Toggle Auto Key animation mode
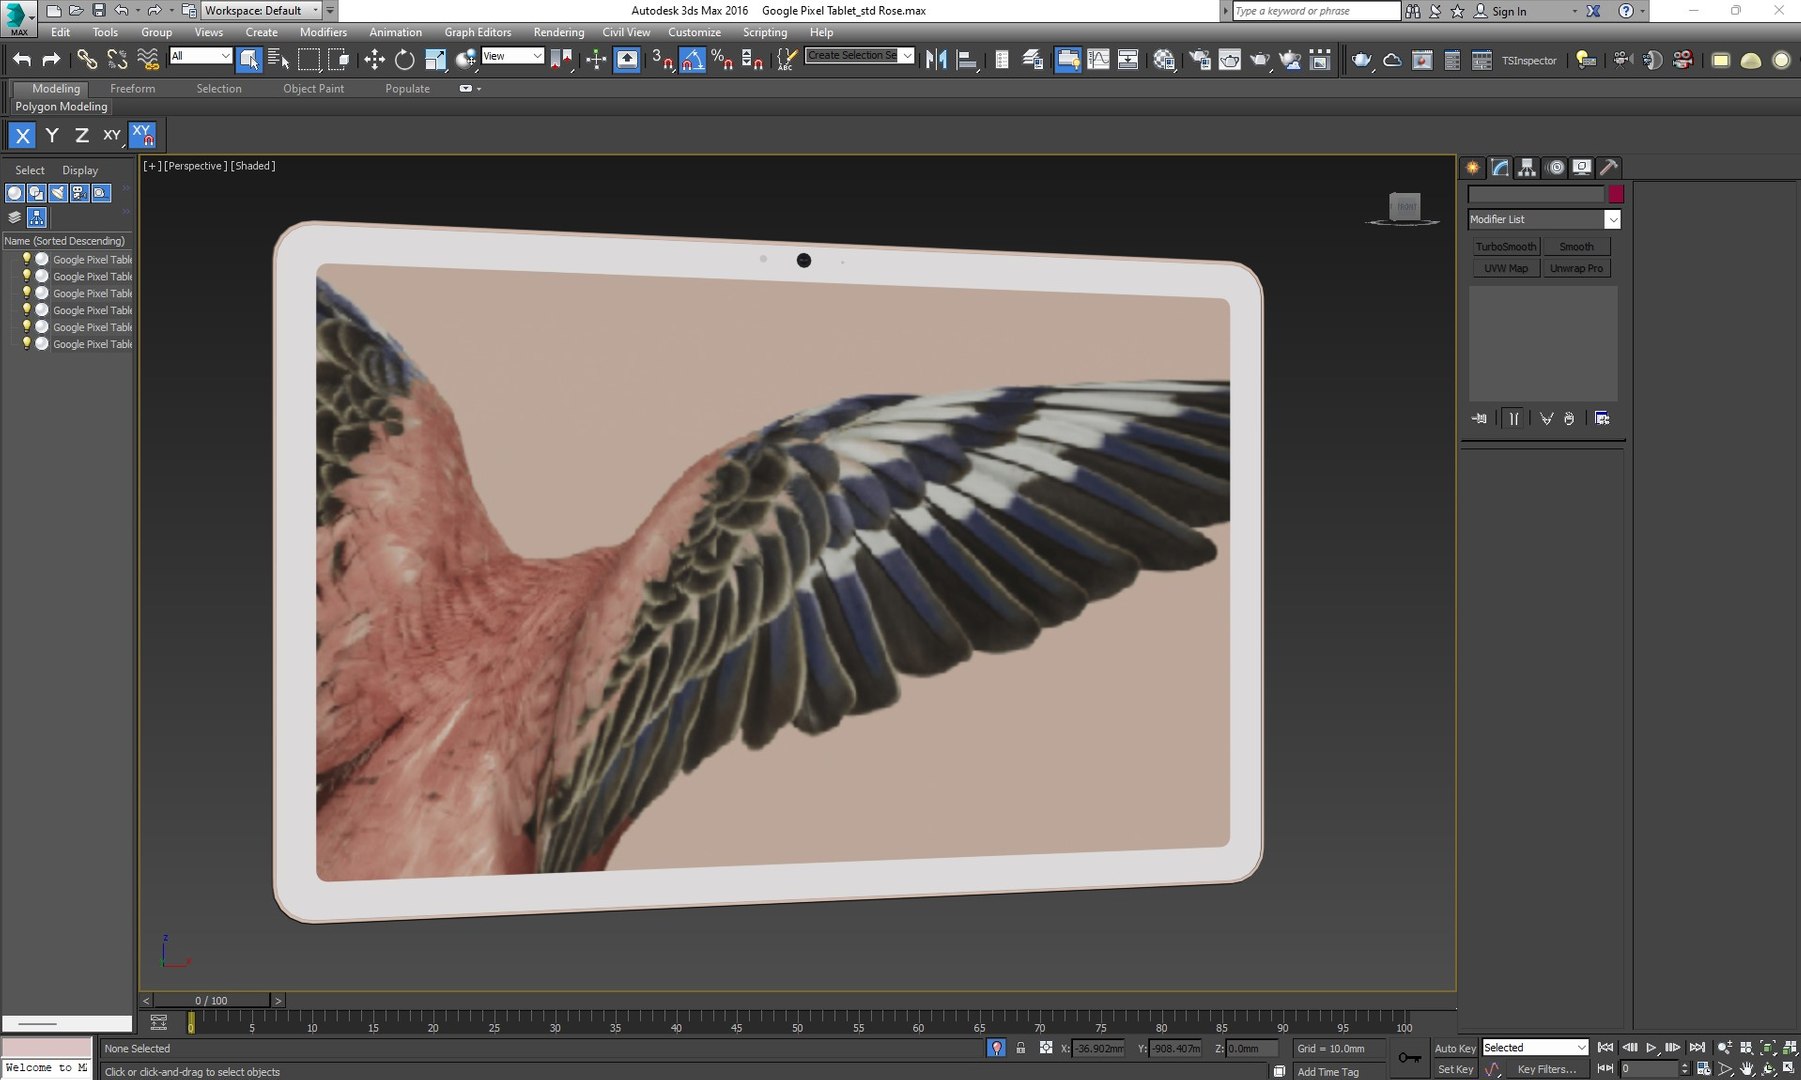The image size is (1801, 1080). pos(1454,1048)
